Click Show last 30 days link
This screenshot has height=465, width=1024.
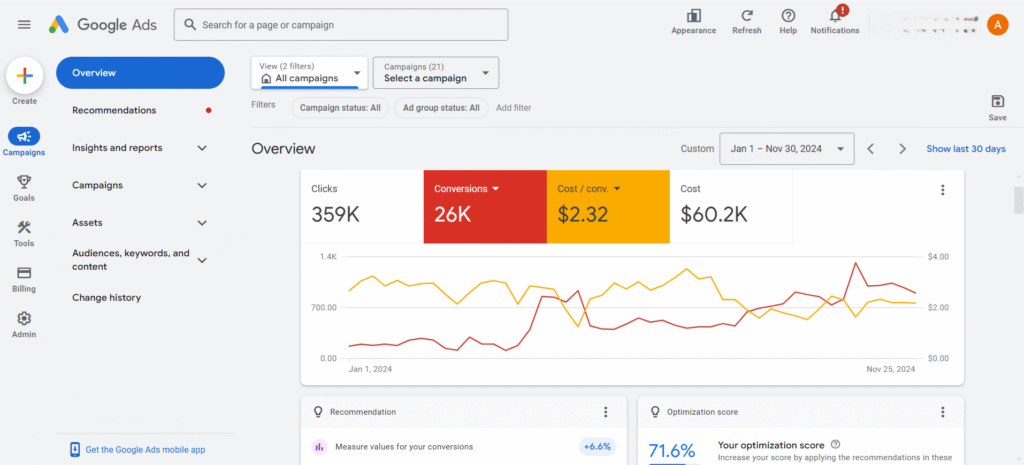click(x=966, y=149)
